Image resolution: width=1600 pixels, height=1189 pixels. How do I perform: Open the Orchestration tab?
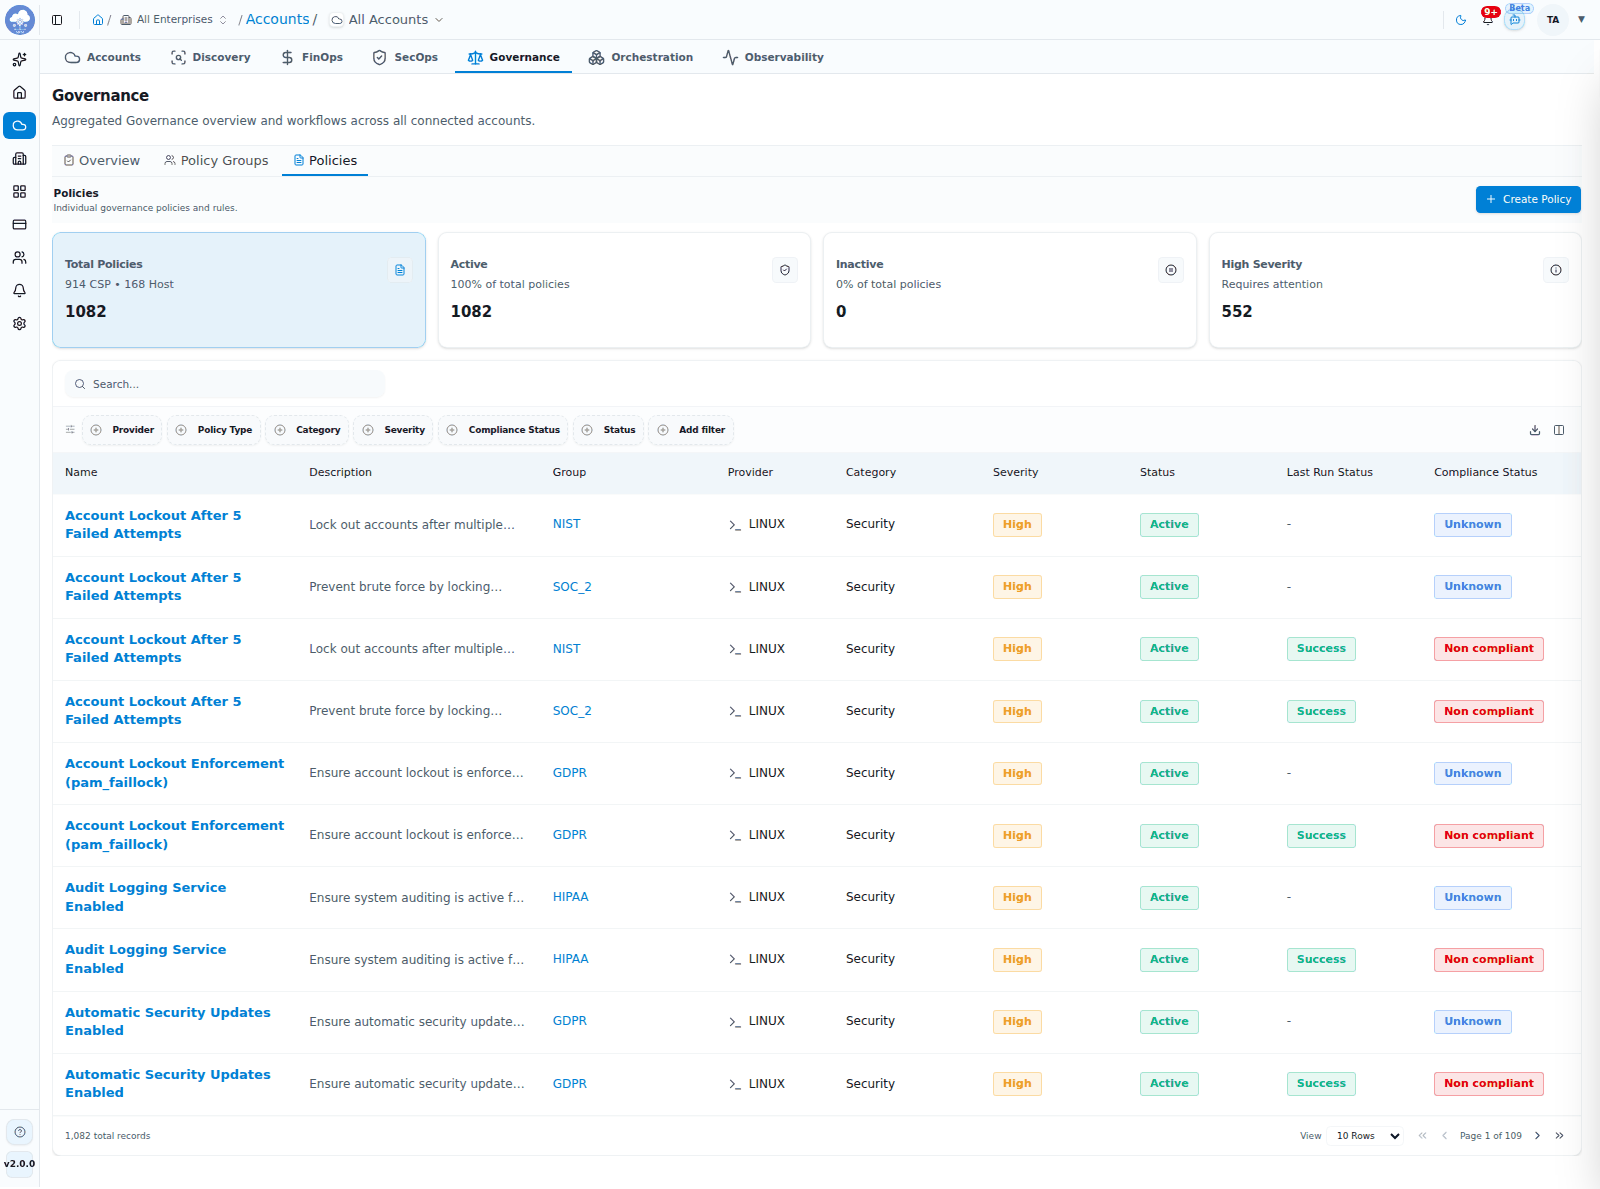point(641,58)
